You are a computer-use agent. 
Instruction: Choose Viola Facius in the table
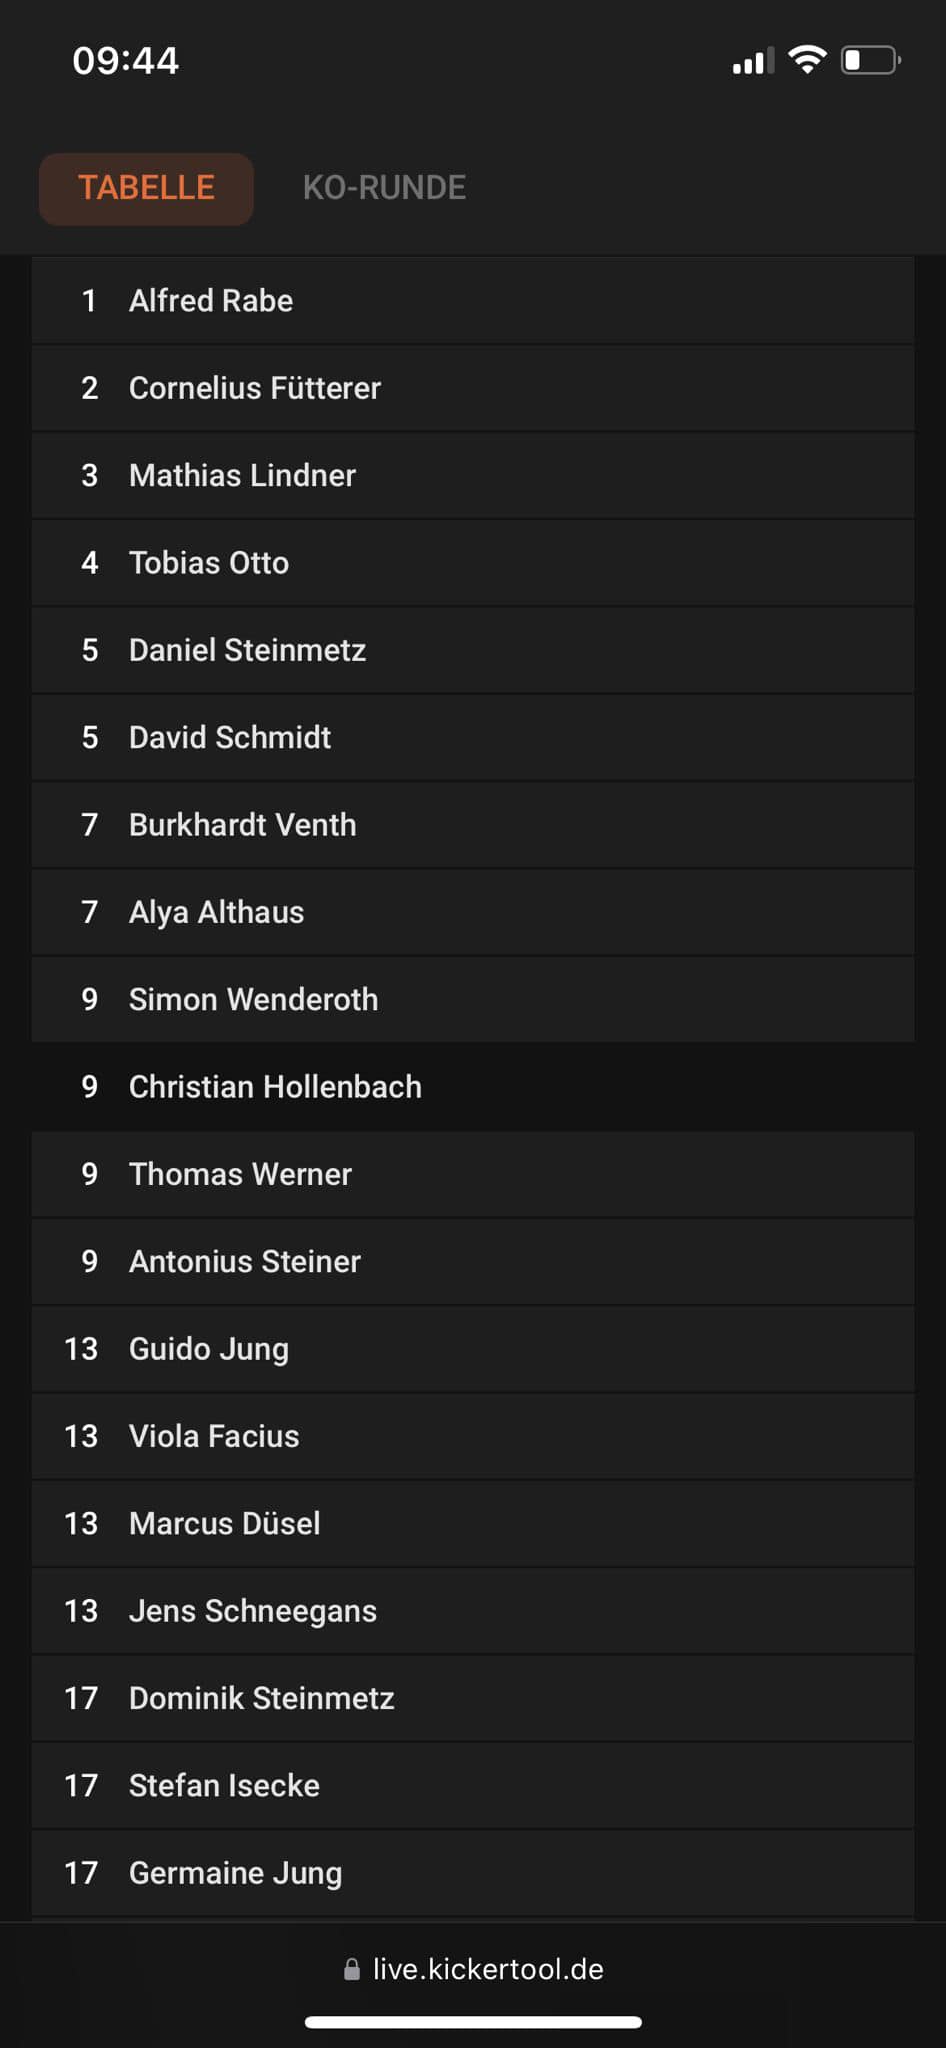tap(473, 1436)
